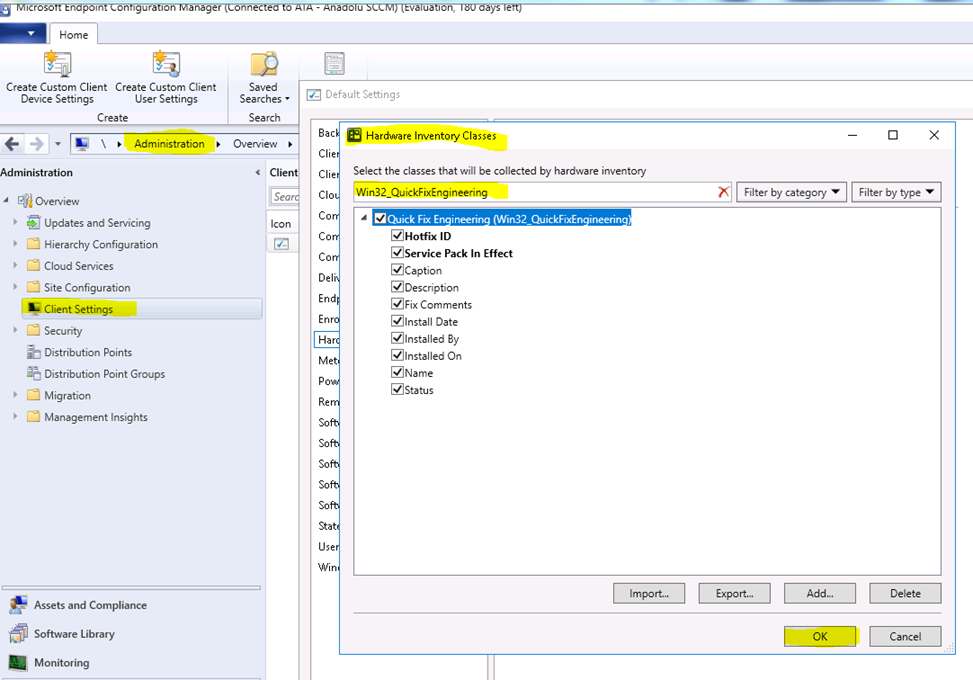Collapse the Overview tree node
Screen dimensions: 973x680
click(6, 200)
